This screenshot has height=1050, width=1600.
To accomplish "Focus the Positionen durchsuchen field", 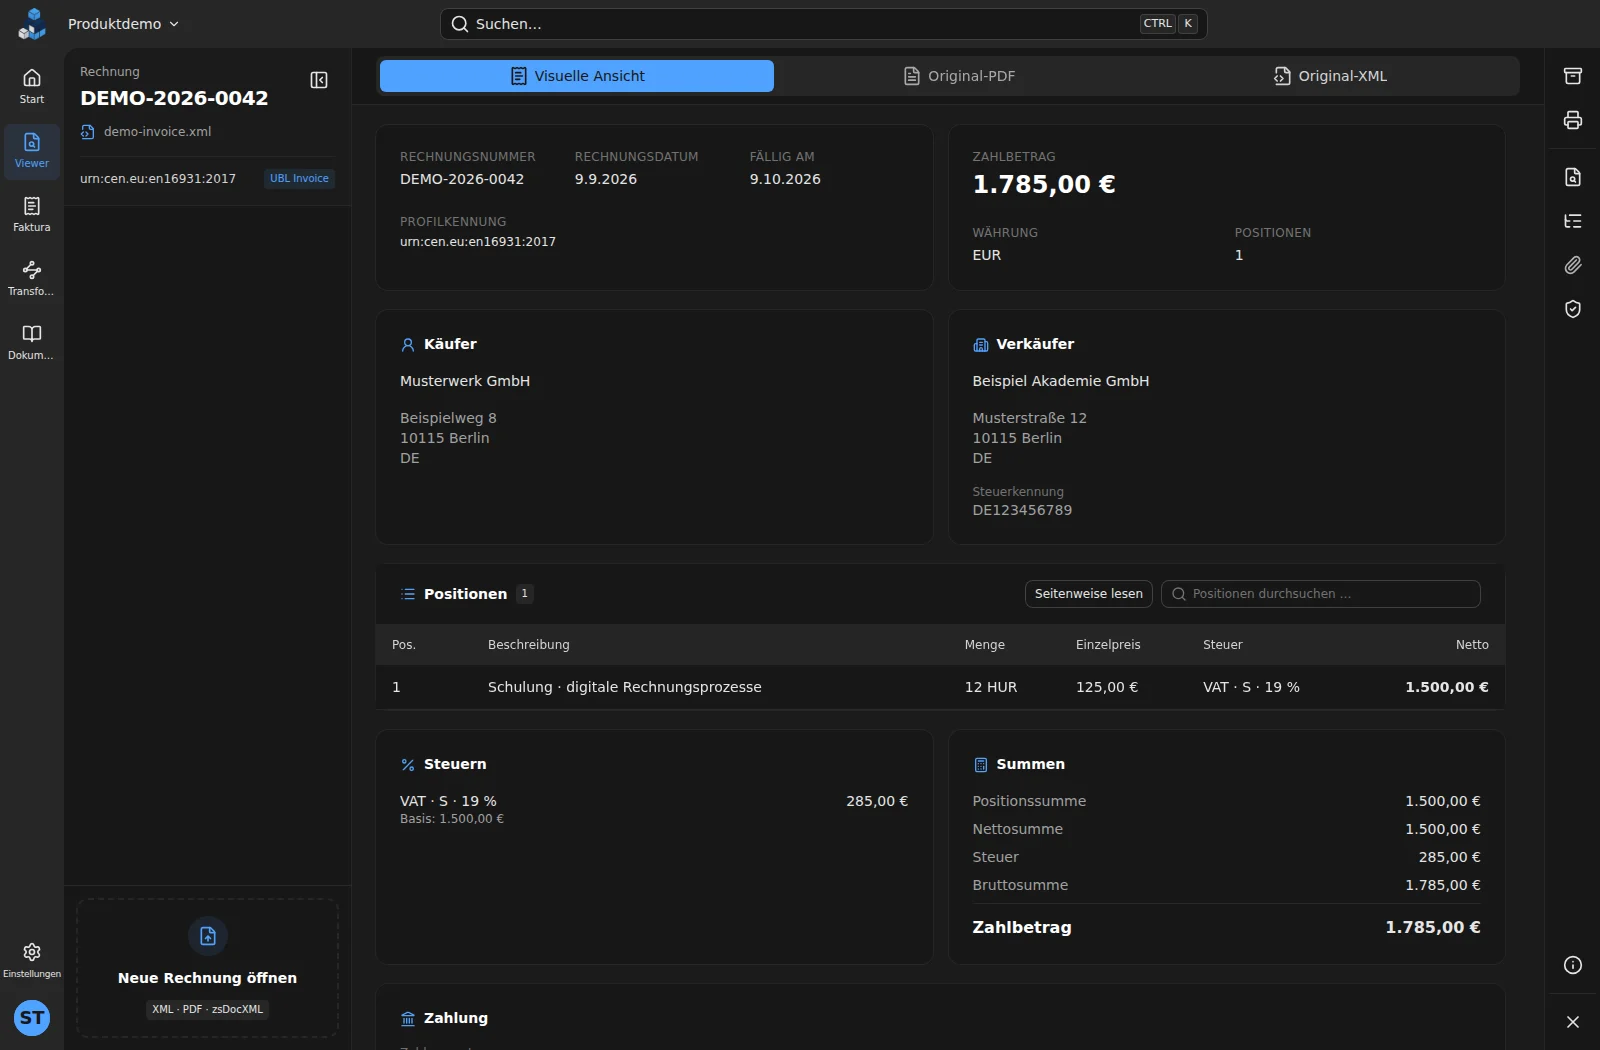I will [x=1321, y=594].
